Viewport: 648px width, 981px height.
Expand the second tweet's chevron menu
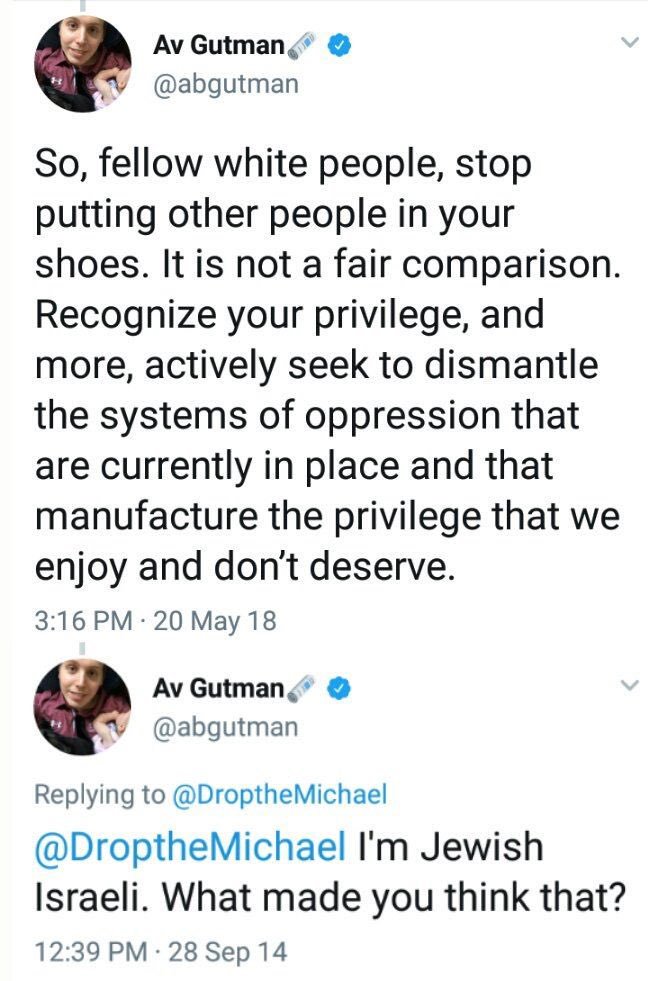[x=628, y=685]
